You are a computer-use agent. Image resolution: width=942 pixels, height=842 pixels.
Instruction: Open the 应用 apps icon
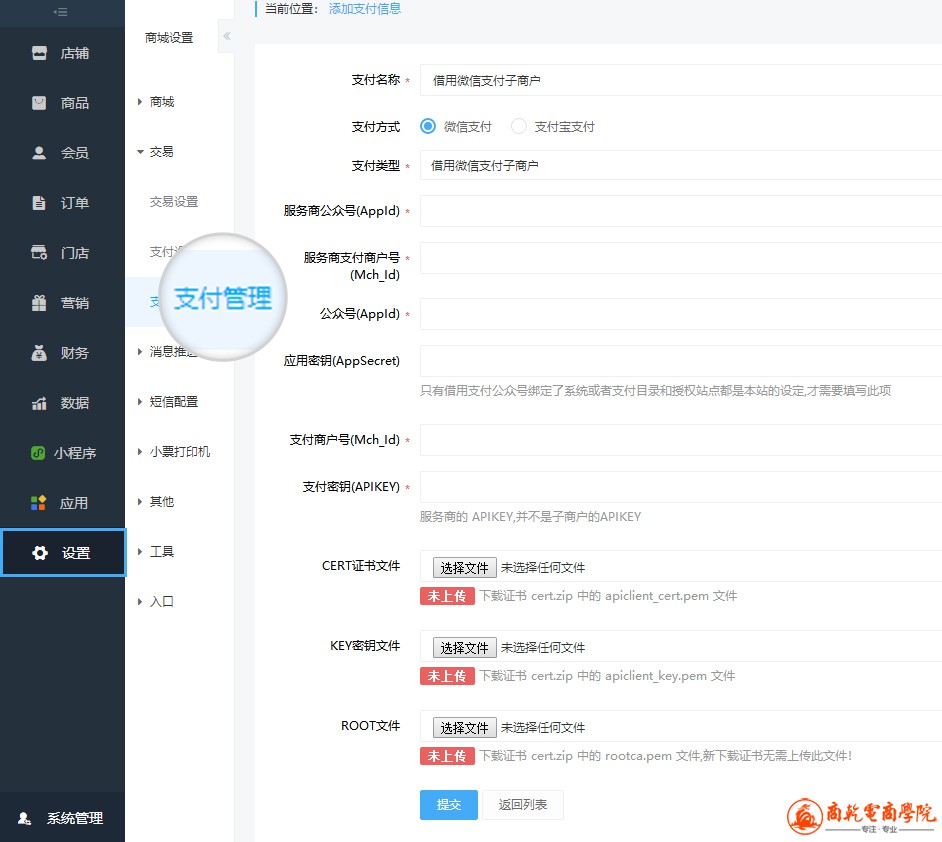[38, 503]
